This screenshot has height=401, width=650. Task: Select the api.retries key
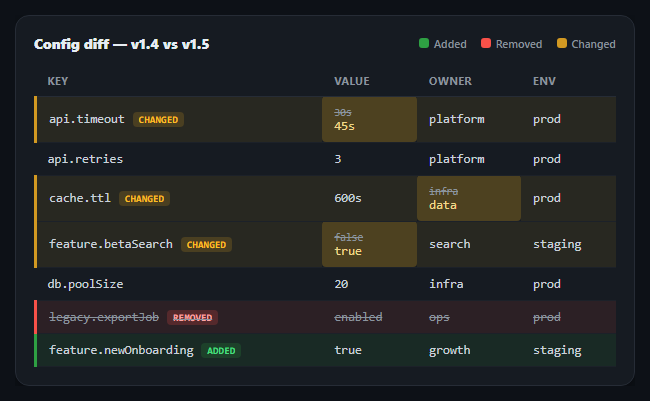(x=85, y=159)
